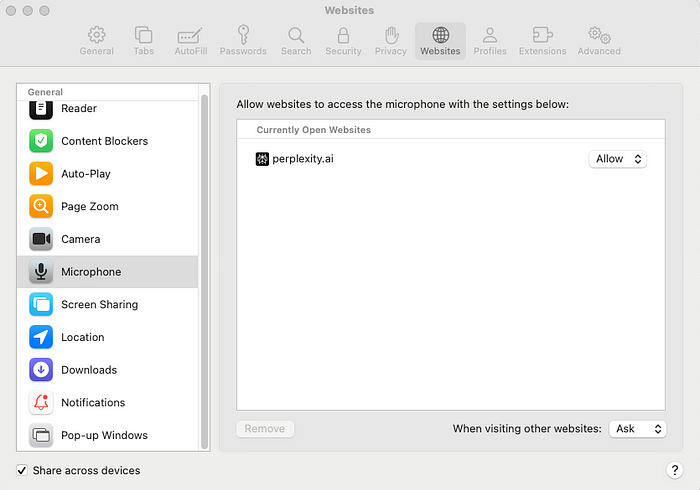Select the perplexity.ai website row text
The height and width of the screenshot is (490, 700).
[303, 159]
